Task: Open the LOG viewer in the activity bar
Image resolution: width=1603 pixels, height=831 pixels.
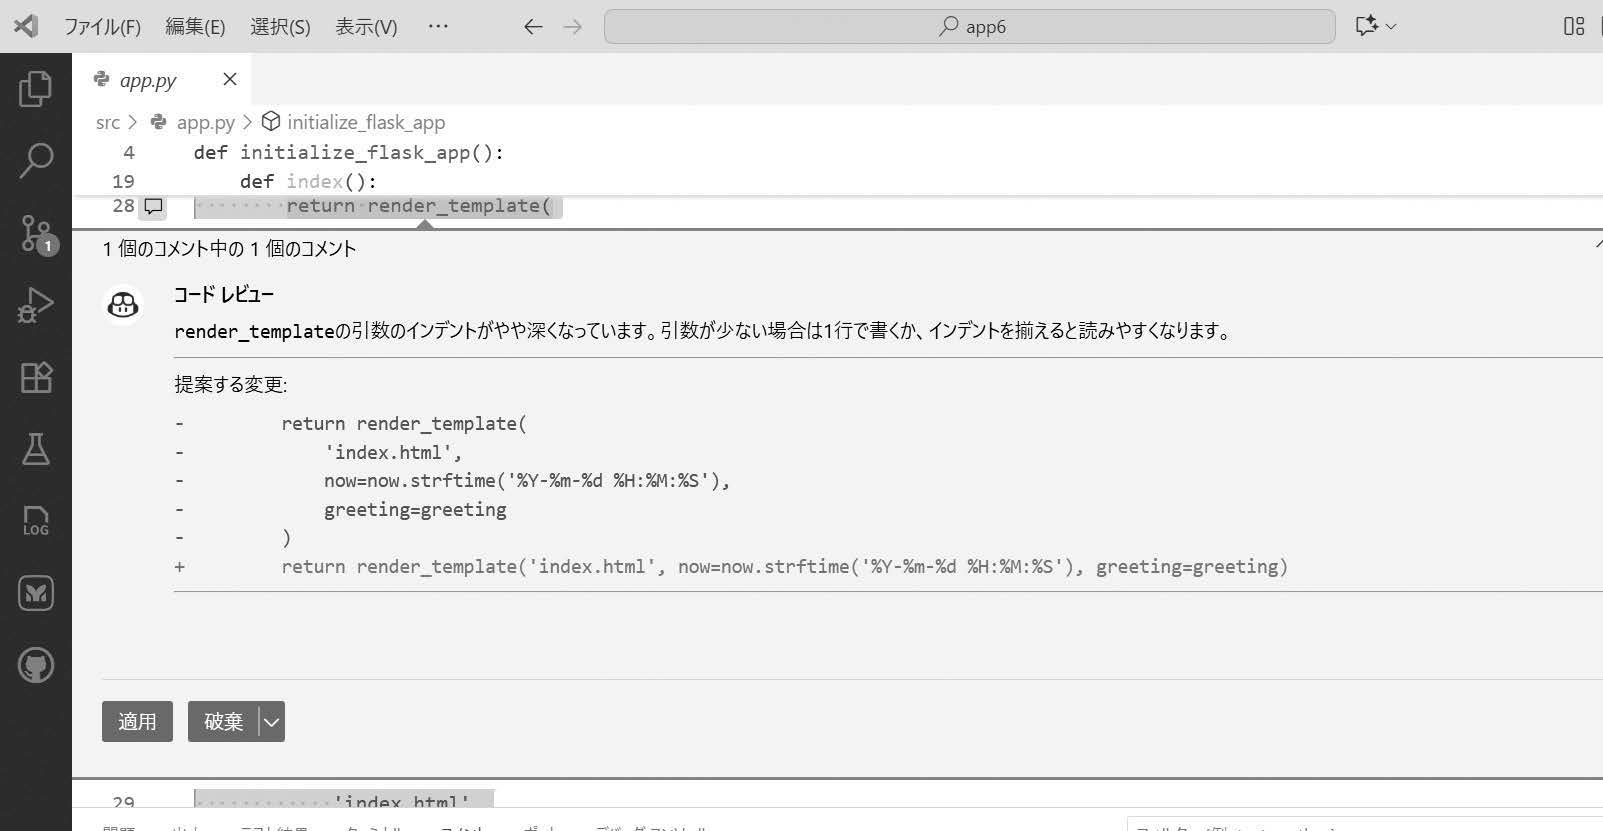Action: [36, 521]
